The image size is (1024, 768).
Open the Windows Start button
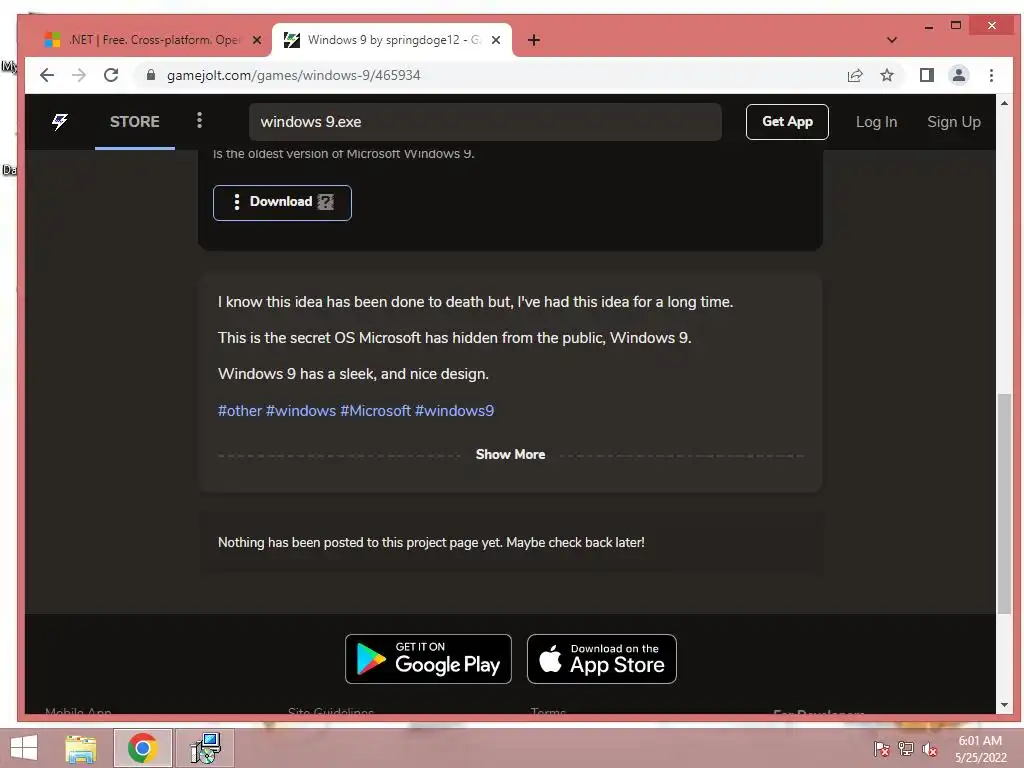[x=24, y=748]
